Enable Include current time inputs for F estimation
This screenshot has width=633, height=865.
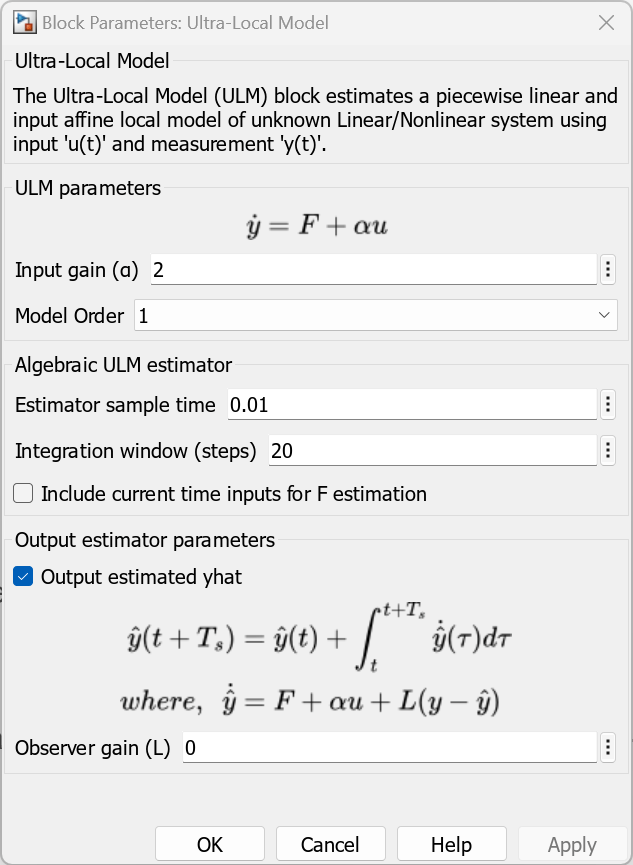21,493
